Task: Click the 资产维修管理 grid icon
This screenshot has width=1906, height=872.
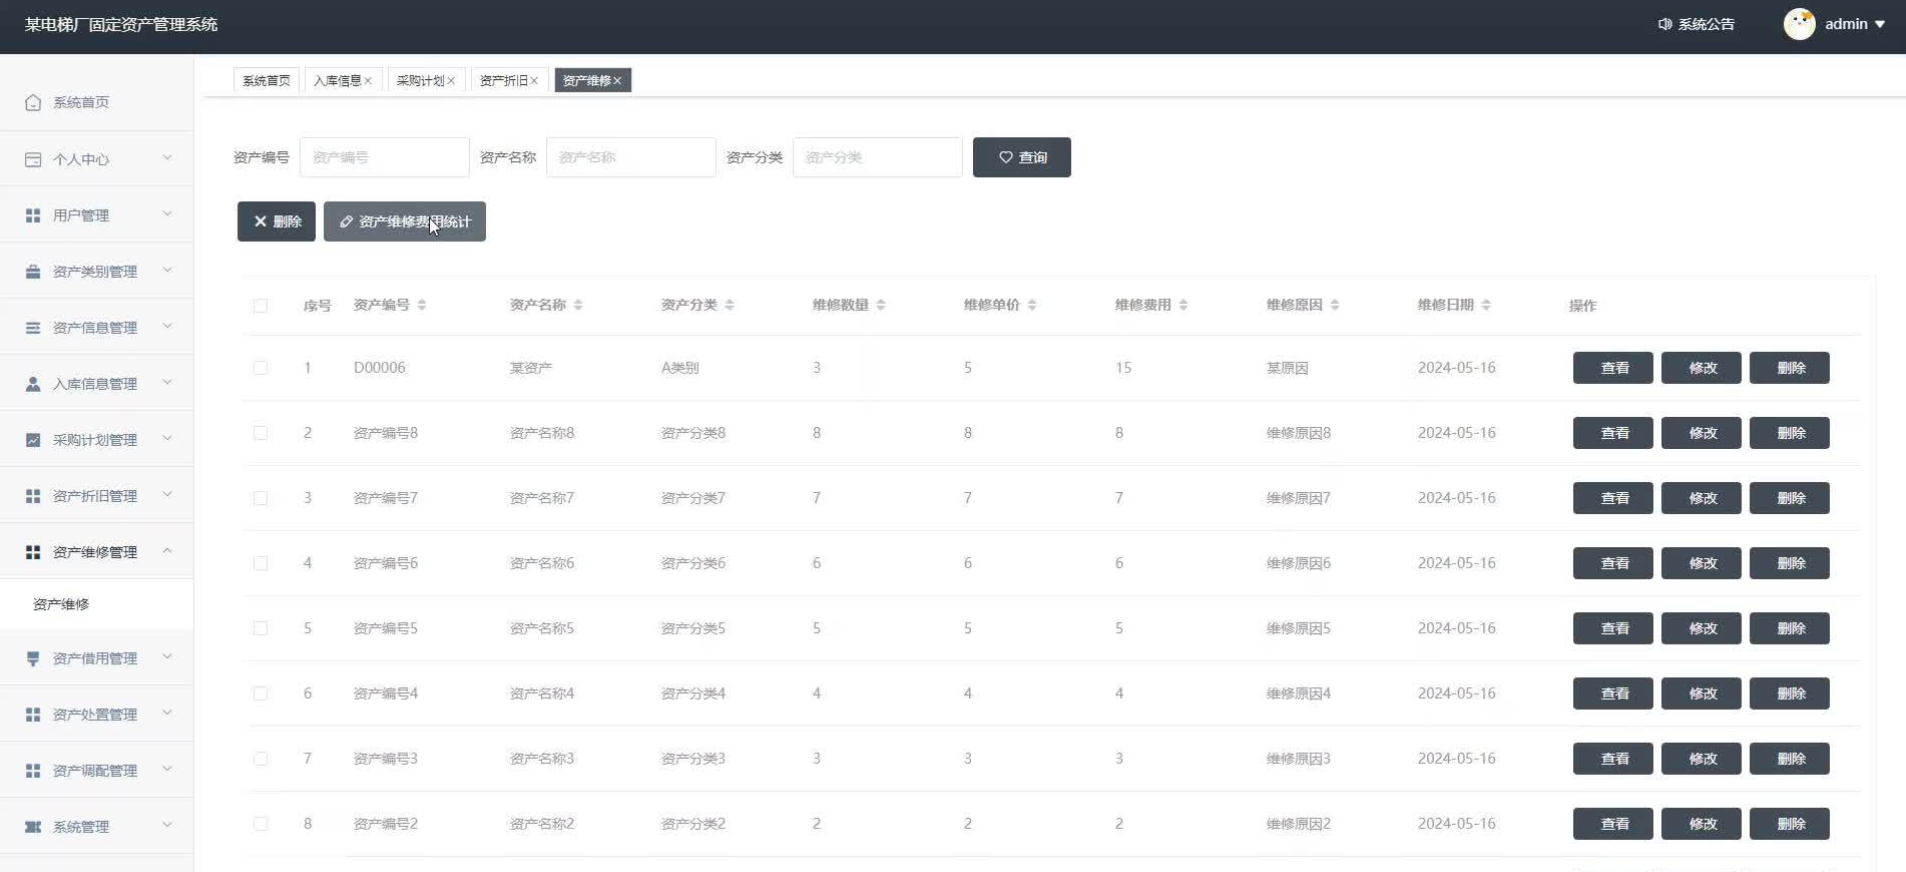Action: click(x=33, y=551)
